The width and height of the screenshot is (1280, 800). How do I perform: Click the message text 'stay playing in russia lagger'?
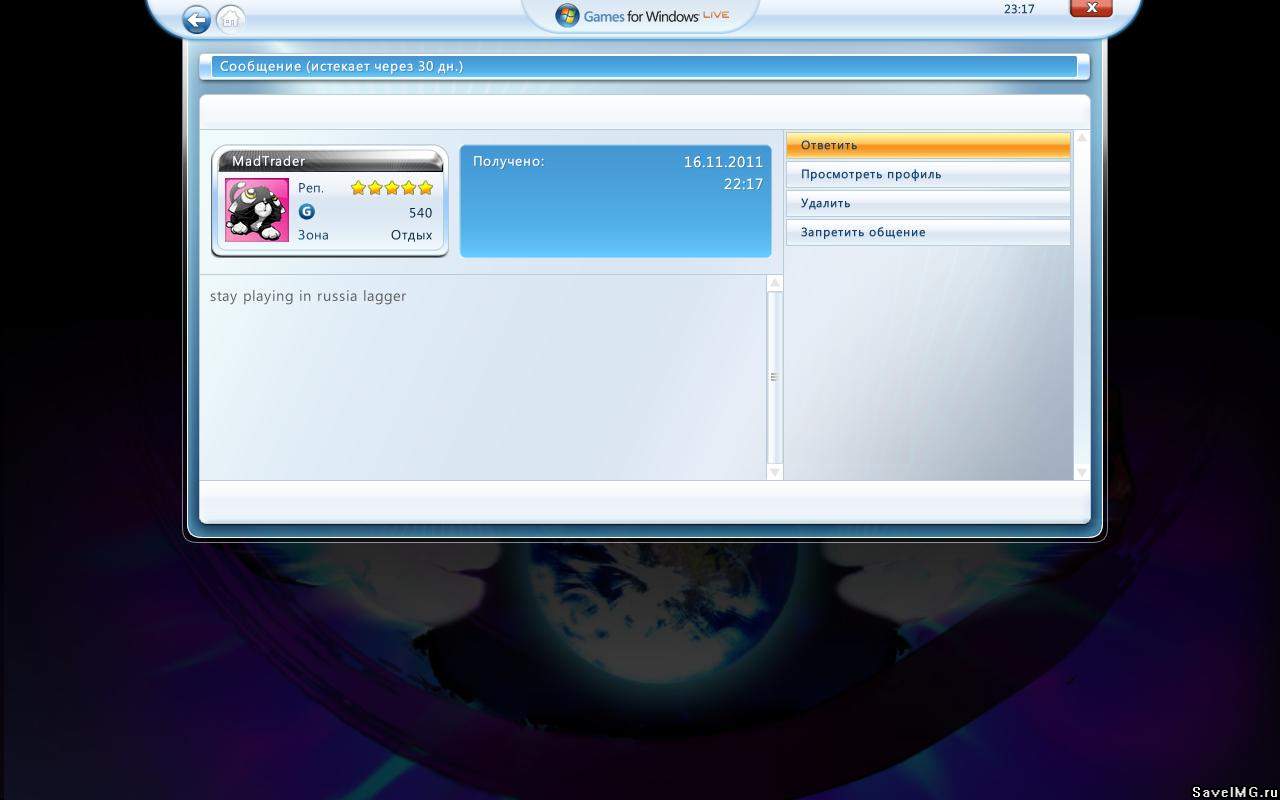(x=308, y=296)
